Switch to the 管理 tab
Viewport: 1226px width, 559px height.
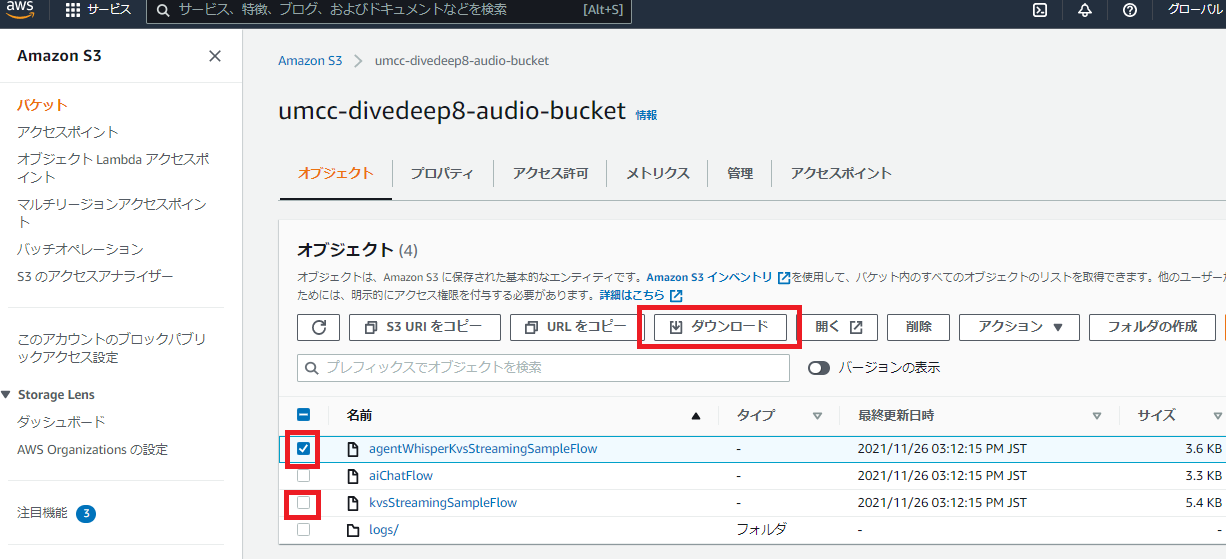tap(740, 173)
